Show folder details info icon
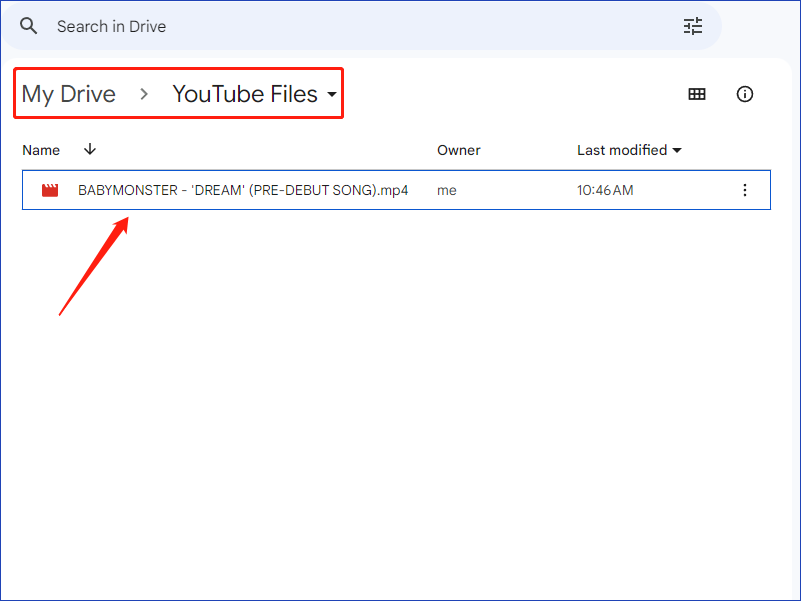 click(x=744, y=94)
